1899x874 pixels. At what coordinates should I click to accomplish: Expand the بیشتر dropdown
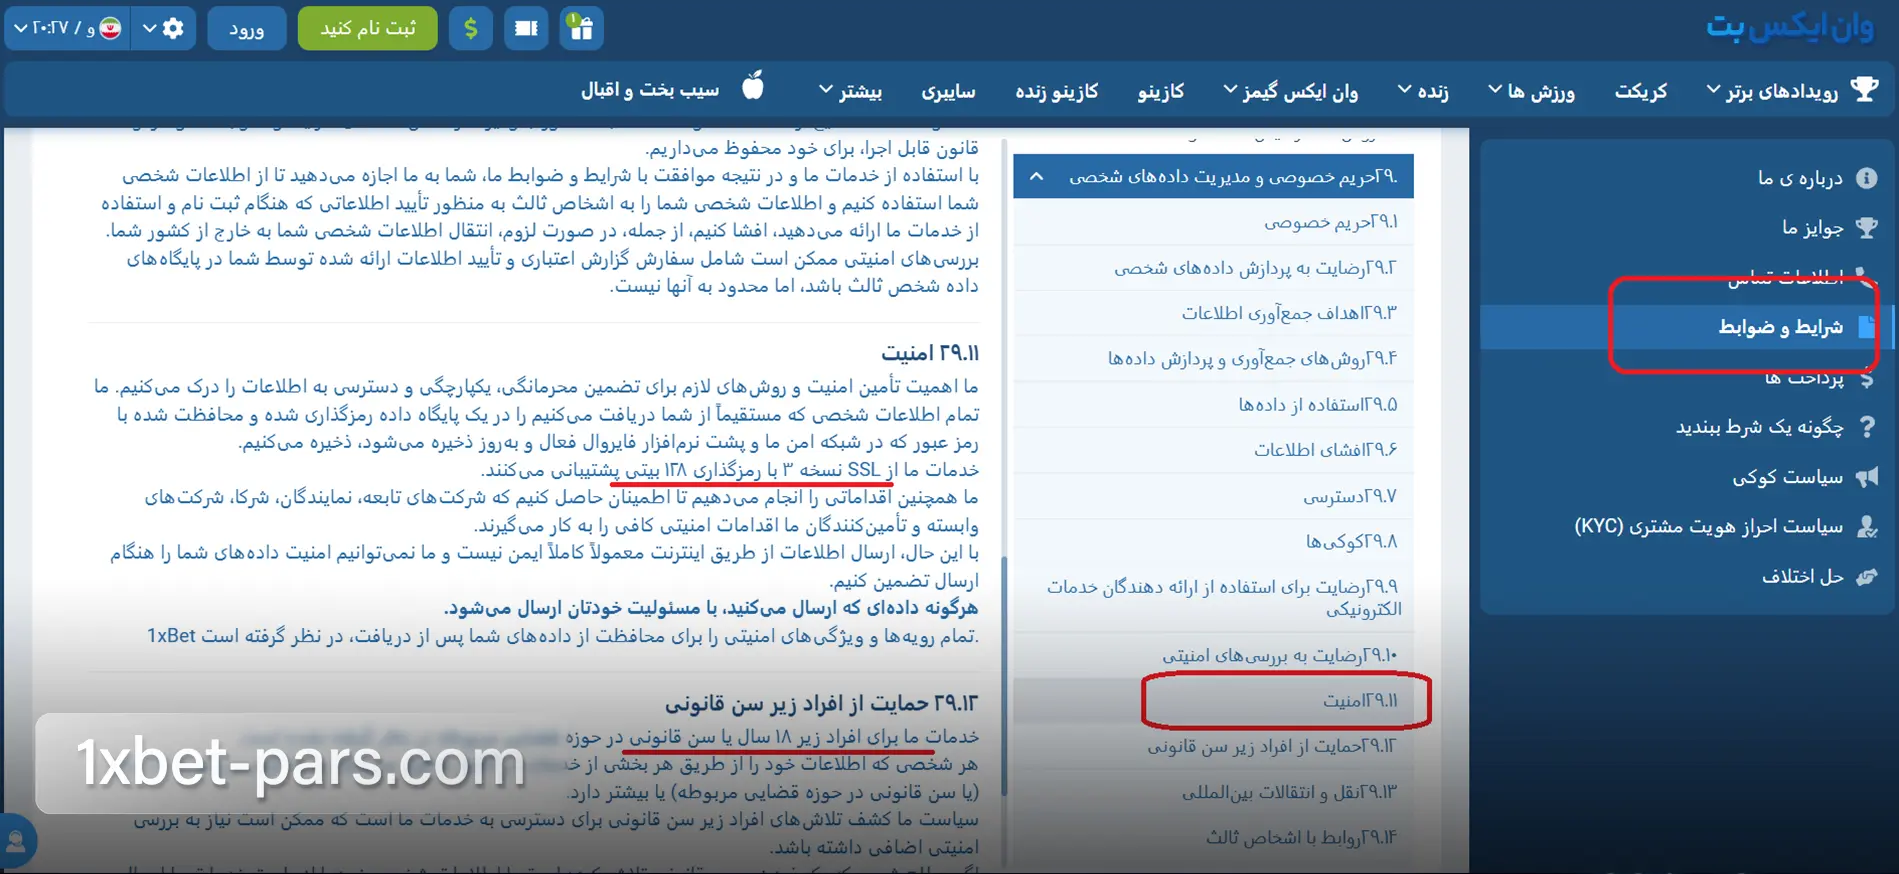coord(850,91)
